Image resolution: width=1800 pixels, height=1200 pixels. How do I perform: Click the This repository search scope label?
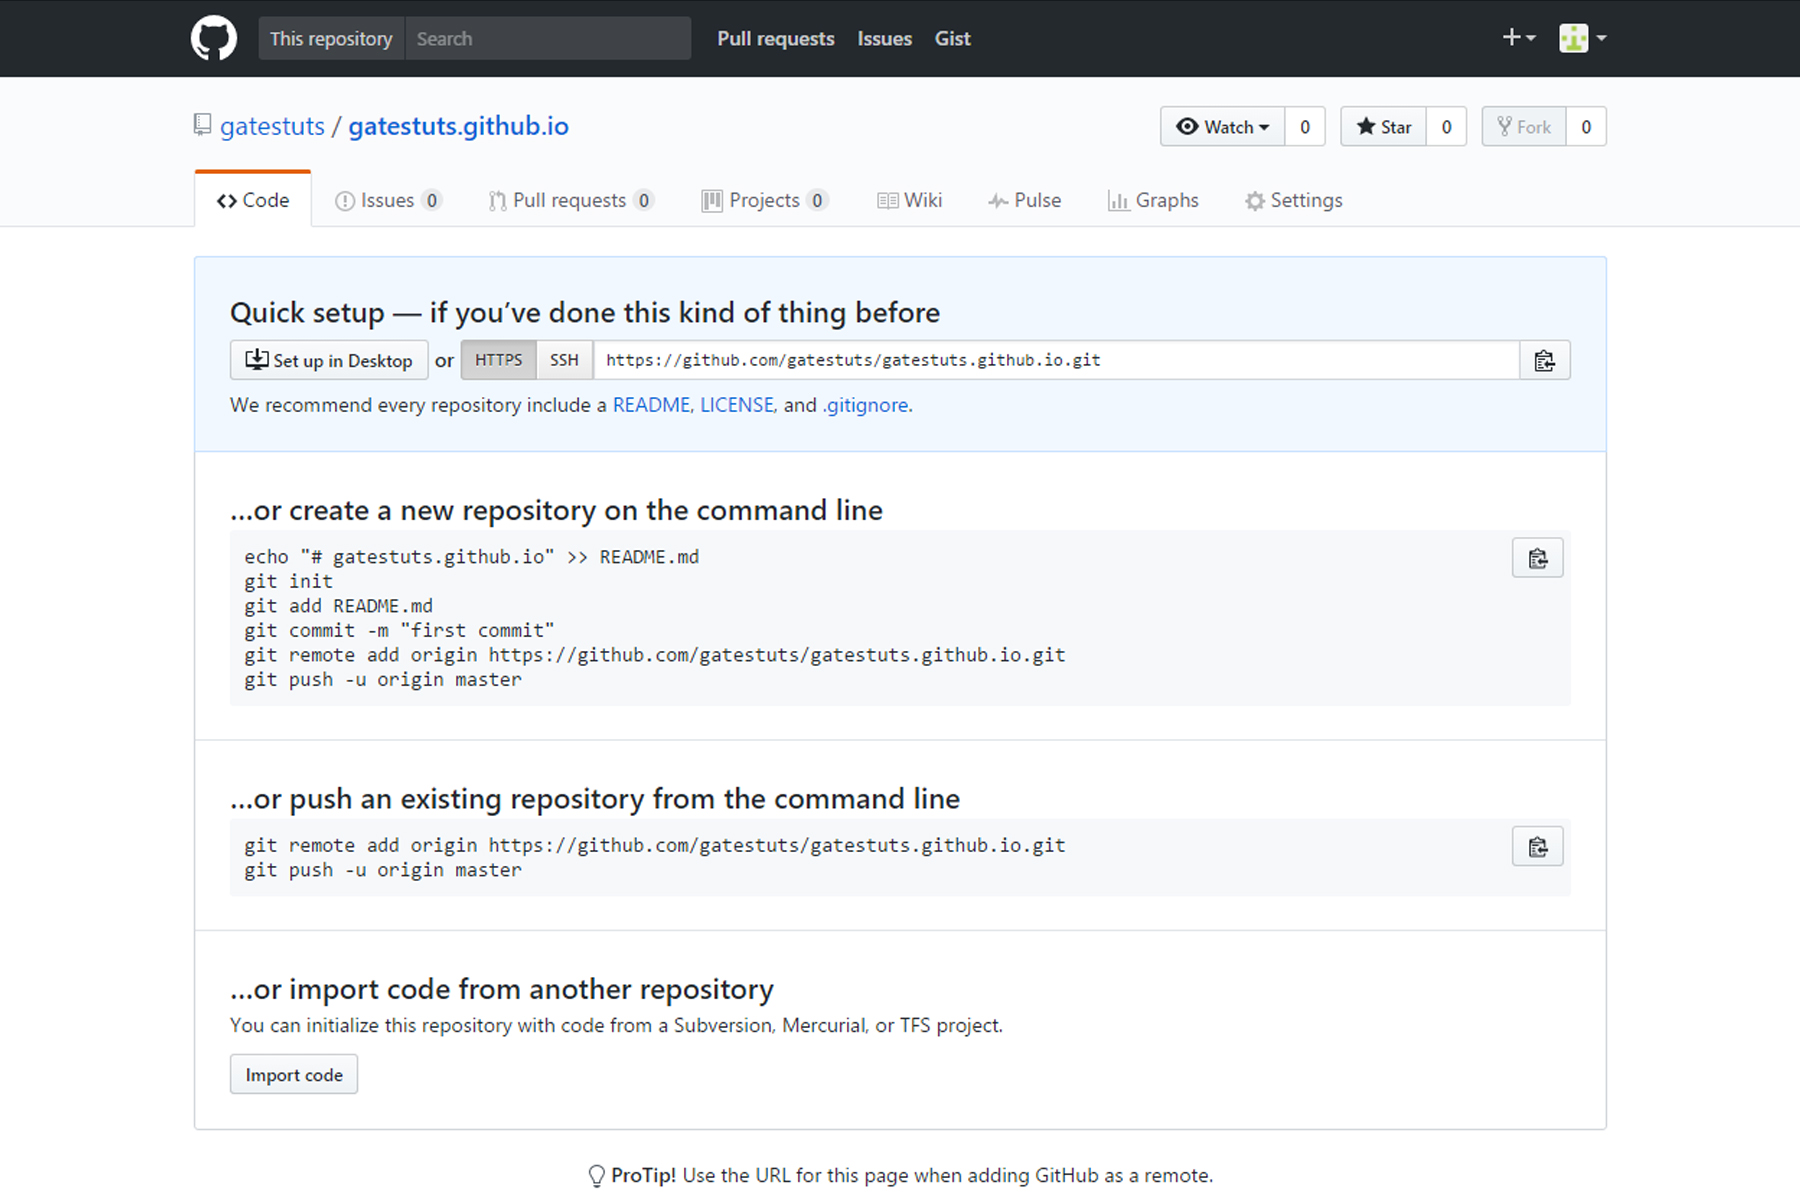click(331, 38)
